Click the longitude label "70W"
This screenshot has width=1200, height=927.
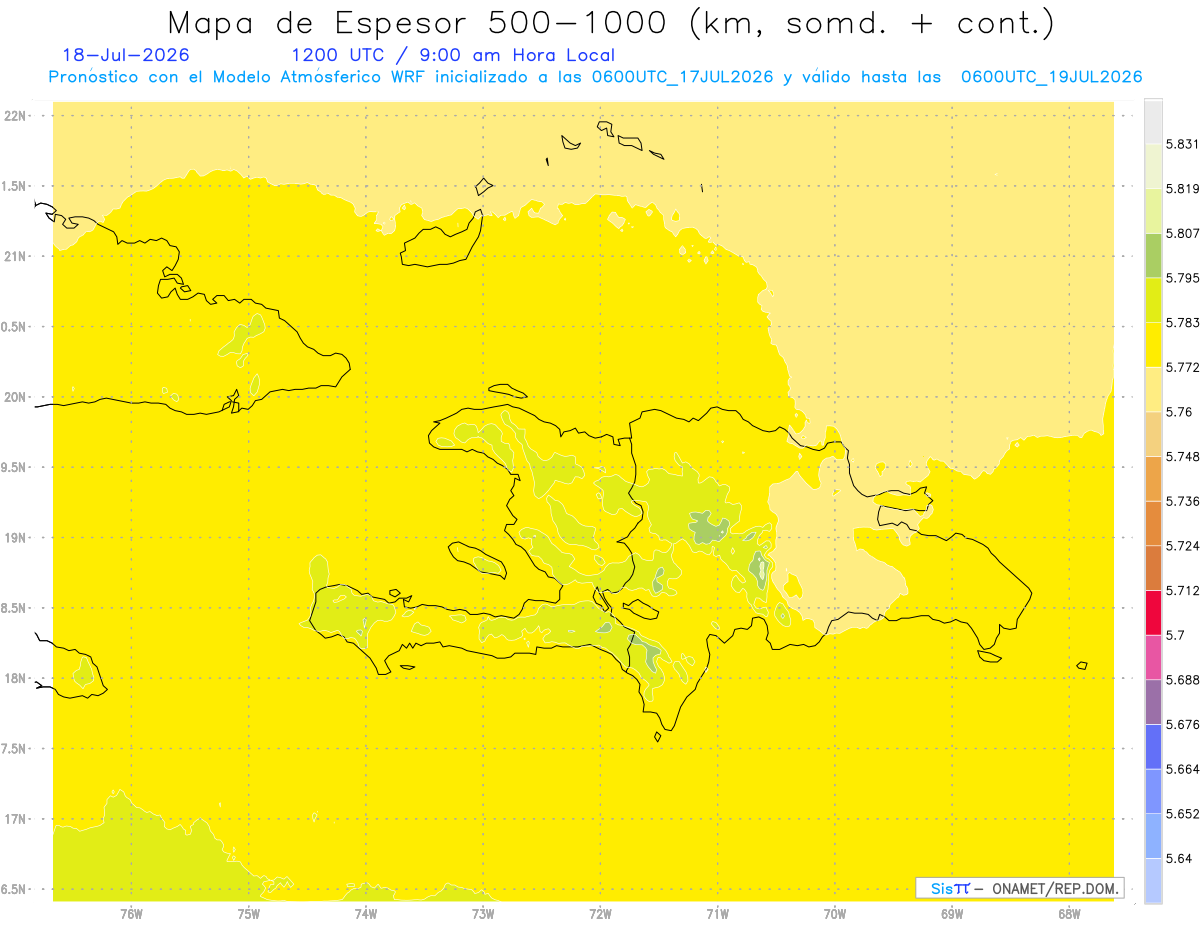coord(834,913)
